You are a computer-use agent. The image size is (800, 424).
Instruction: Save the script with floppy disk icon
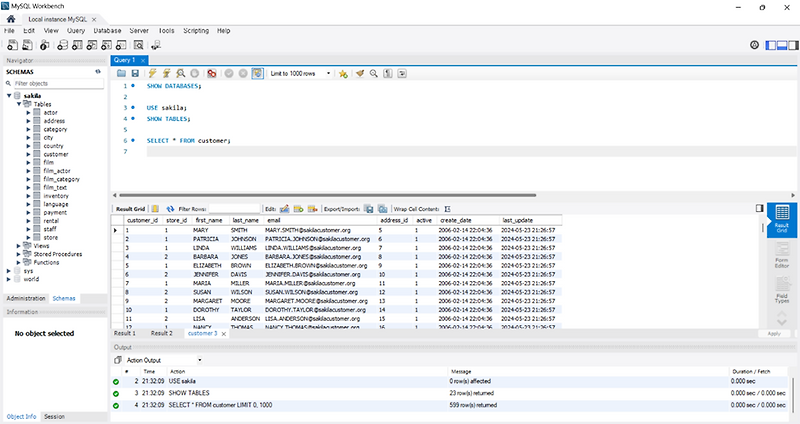[135, 73]
